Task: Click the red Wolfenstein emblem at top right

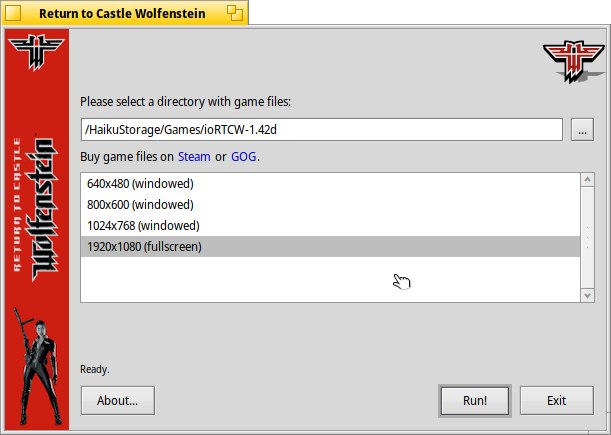Action: [x=574, y=62]
